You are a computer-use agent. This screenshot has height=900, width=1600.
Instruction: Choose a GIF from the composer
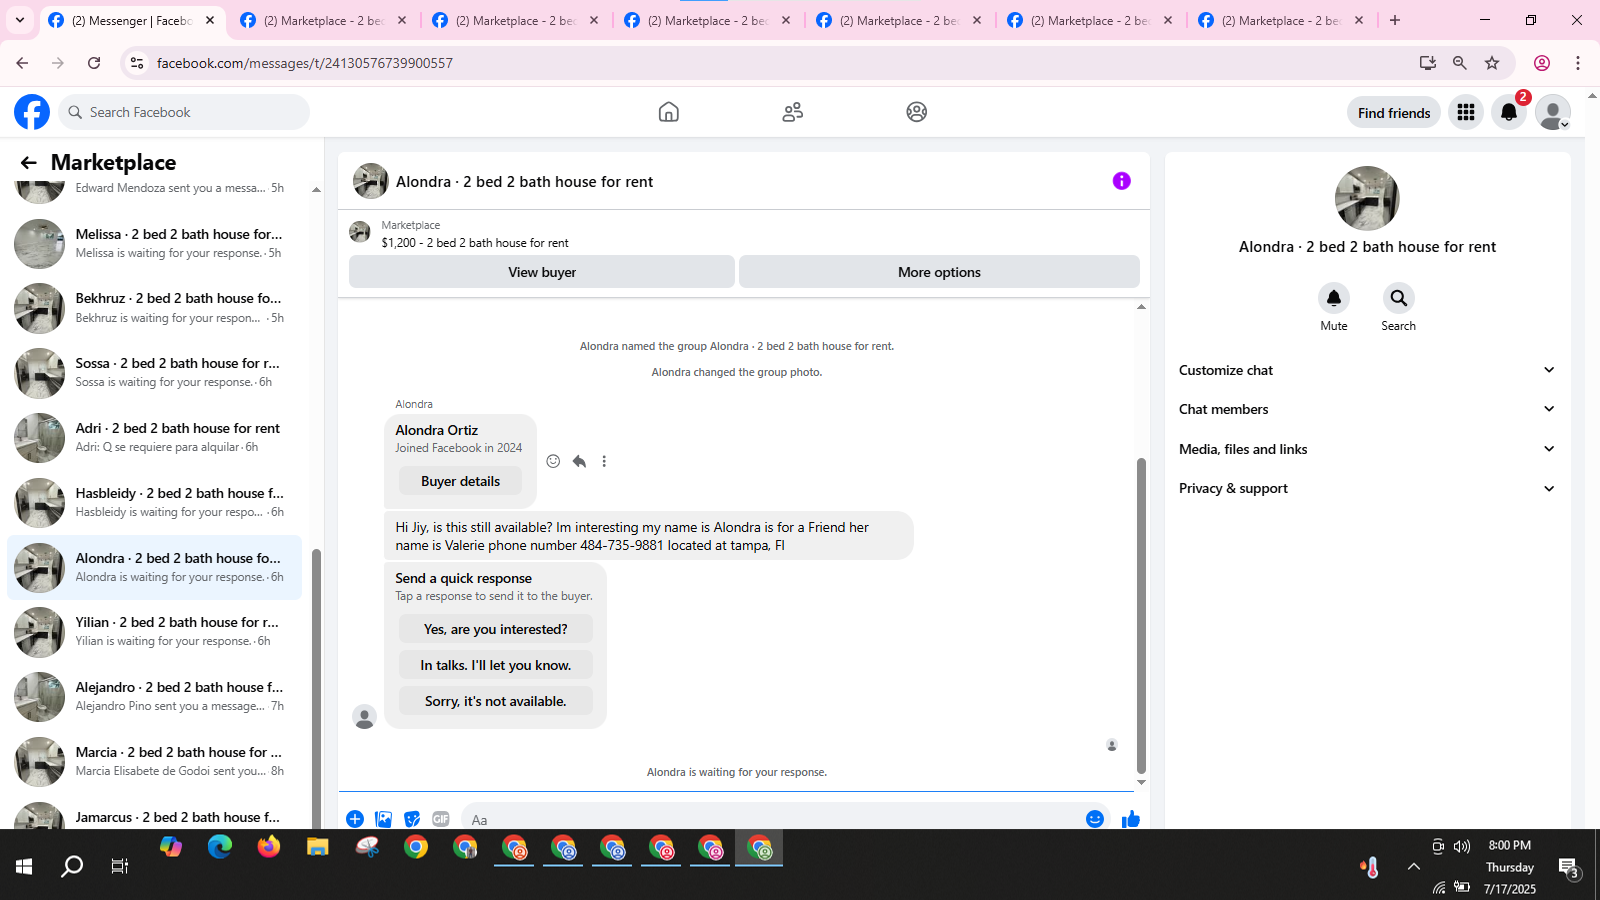click(x=441, y=819)
